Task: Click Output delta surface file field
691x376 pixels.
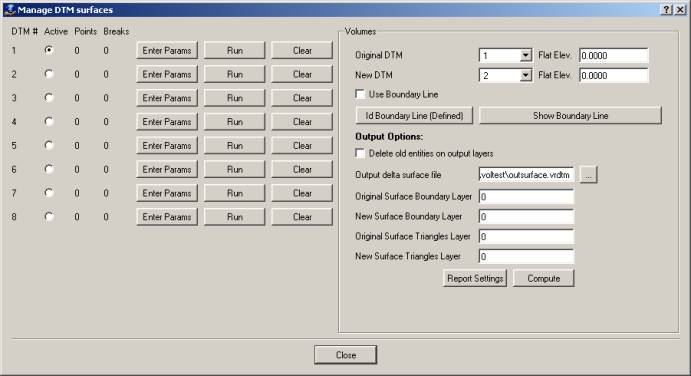Action: coord(526,175)
